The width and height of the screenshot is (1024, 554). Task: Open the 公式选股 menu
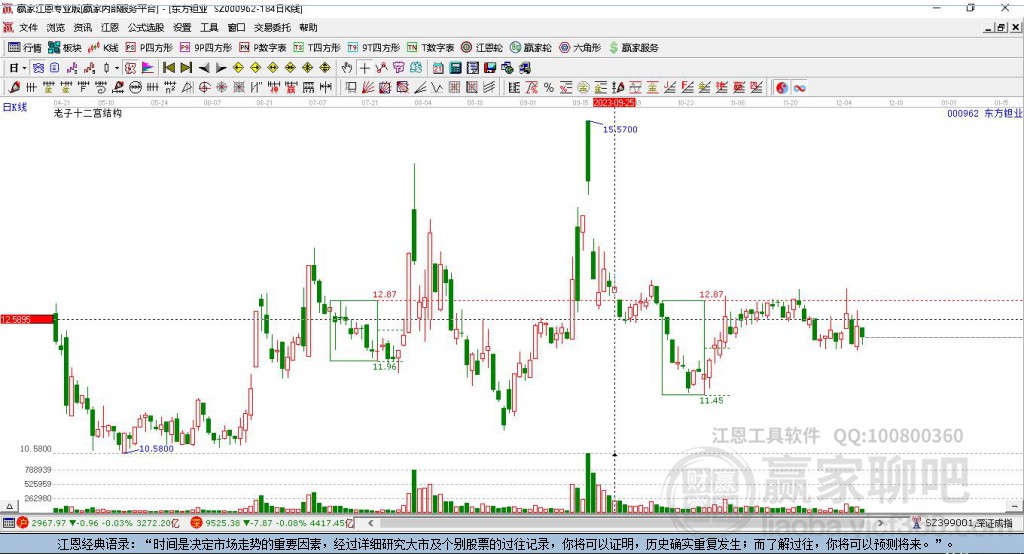coord(146,27)
